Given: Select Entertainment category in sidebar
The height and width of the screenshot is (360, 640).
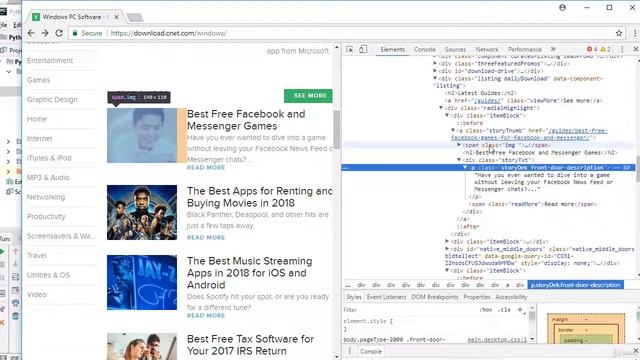Looking at the screenshot, I should 50,60.
